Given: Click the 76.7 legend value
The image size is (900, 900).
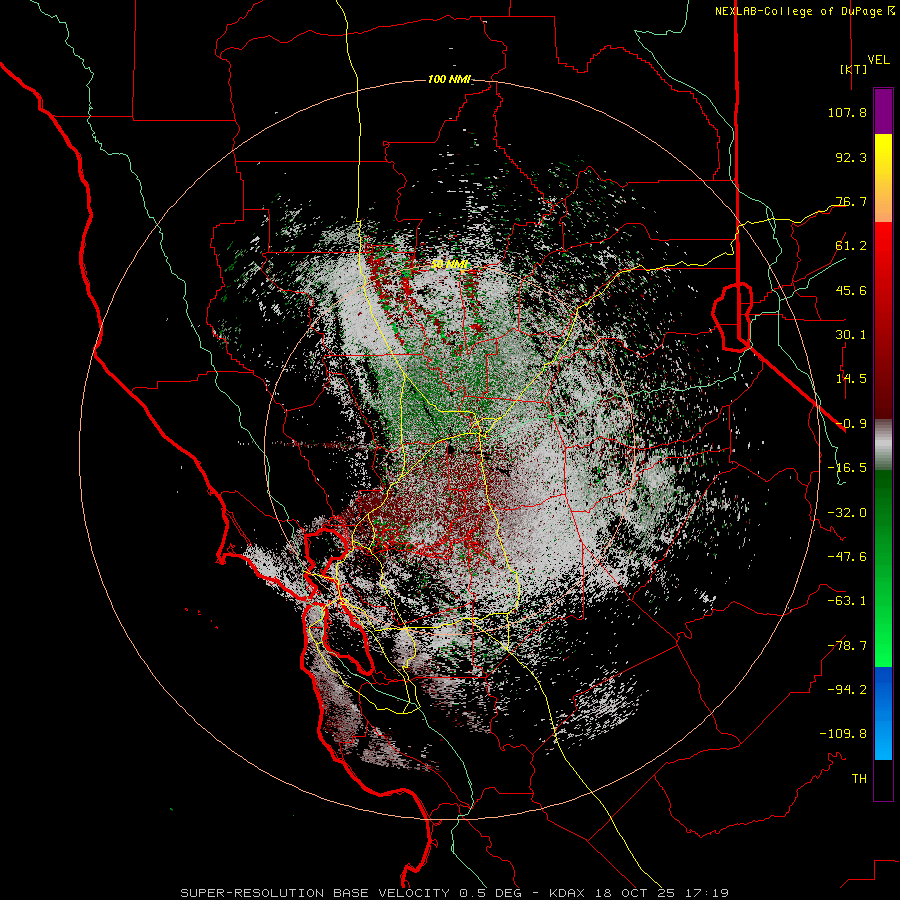Looking at the screenshot, I should pos(851,201).
